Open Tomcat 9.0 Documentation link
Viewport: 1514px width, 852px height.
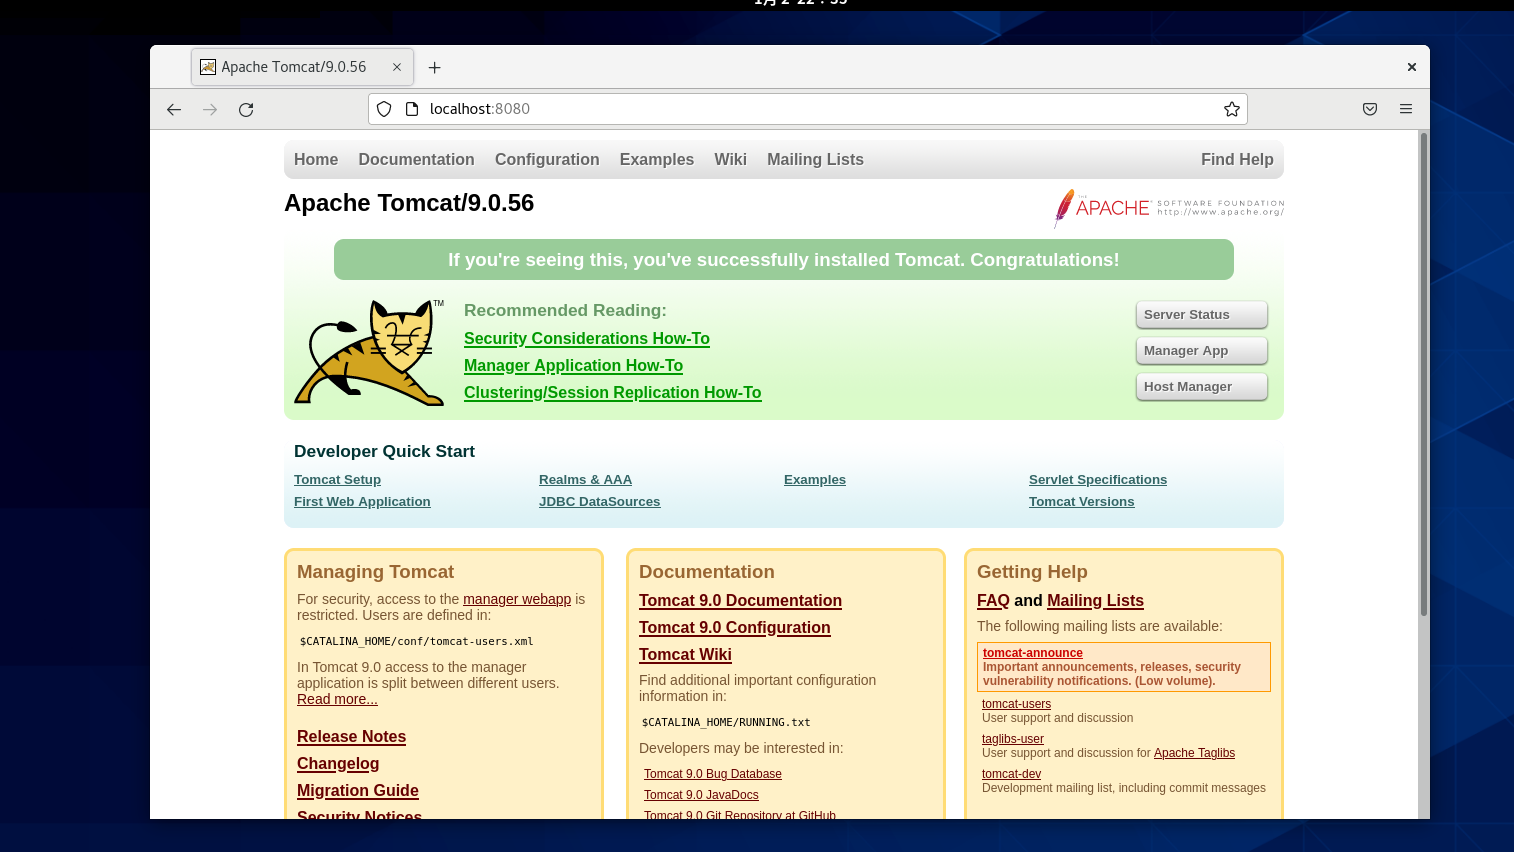tap(740, 600)
